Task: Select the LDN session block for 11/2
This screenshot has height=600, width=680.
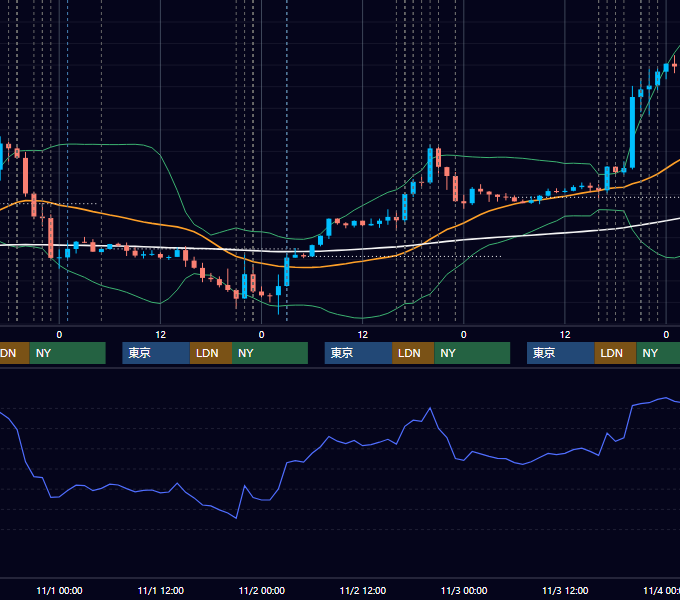Action: (413, 353)
